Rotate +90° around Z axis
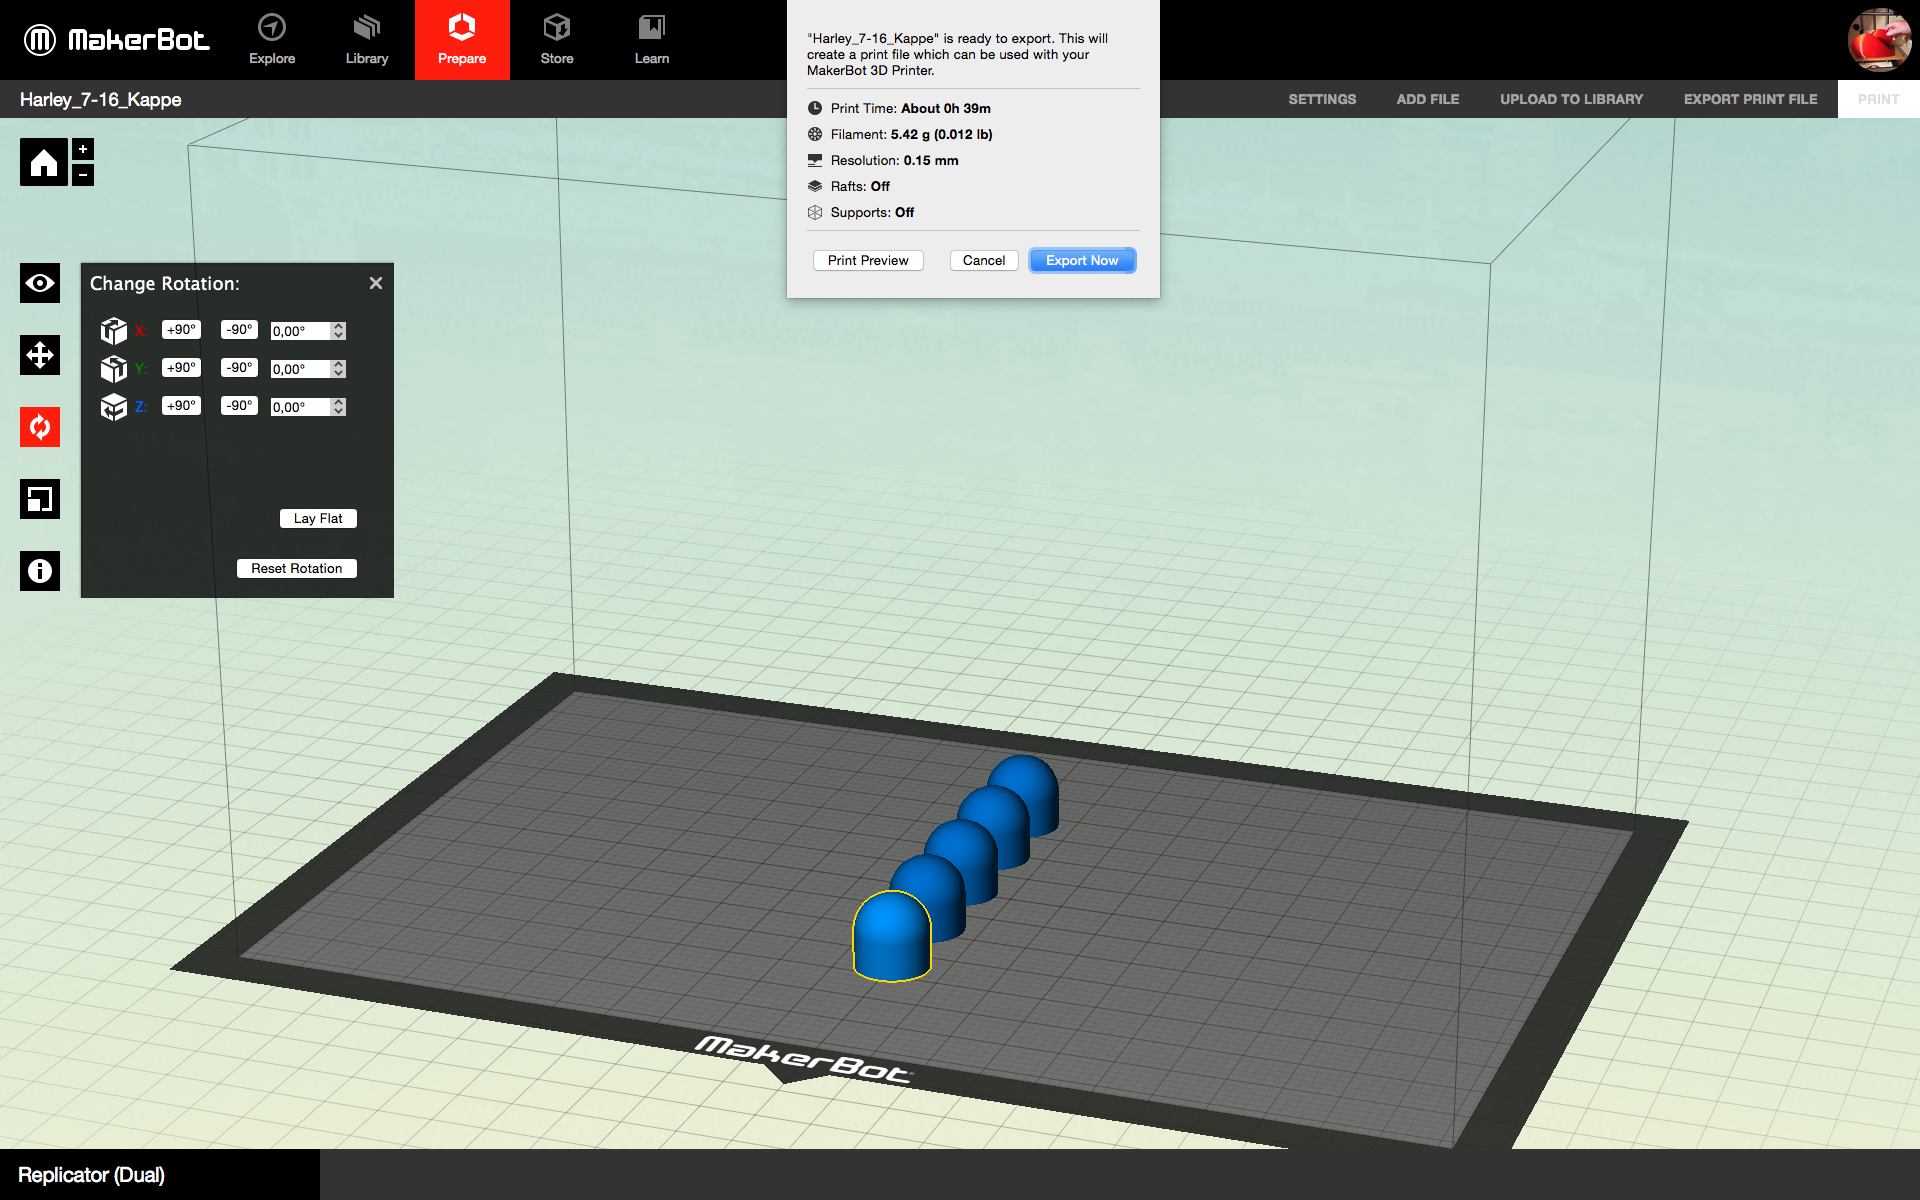The width and height of the screenshot is (1920, 1200). pyautogui.click(x=181, y=406)
